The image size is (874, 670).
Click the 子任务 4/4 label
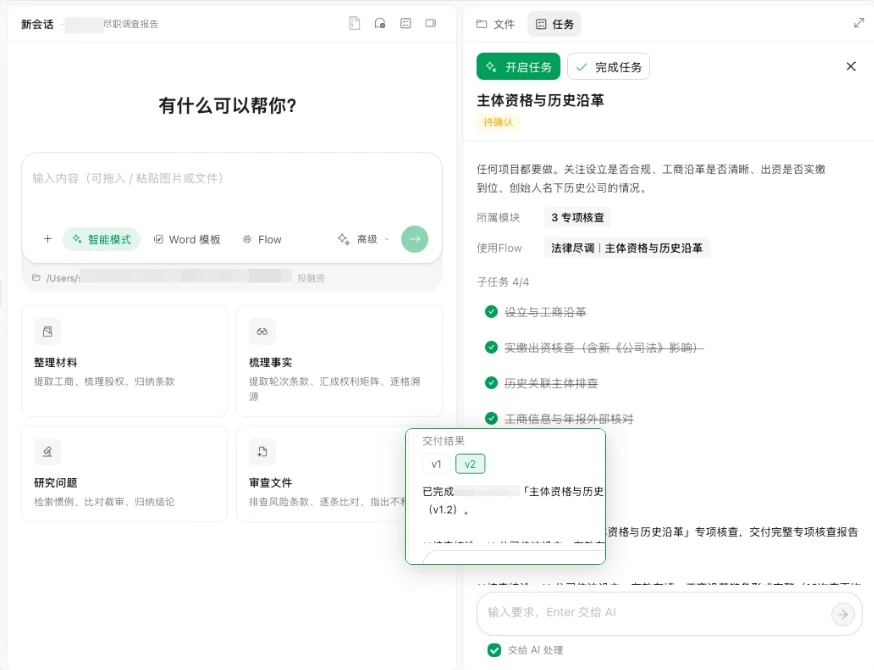point(503,282)
